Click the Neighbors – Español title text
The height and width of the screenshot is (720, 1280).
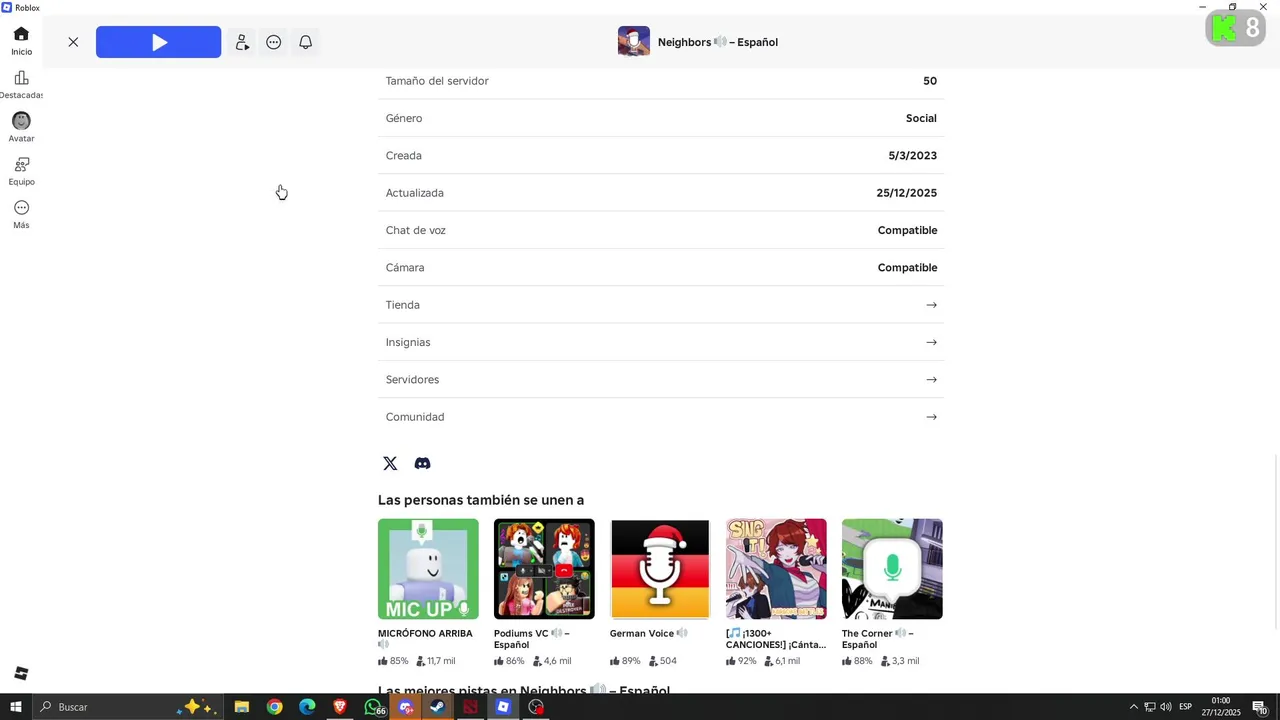718,42
